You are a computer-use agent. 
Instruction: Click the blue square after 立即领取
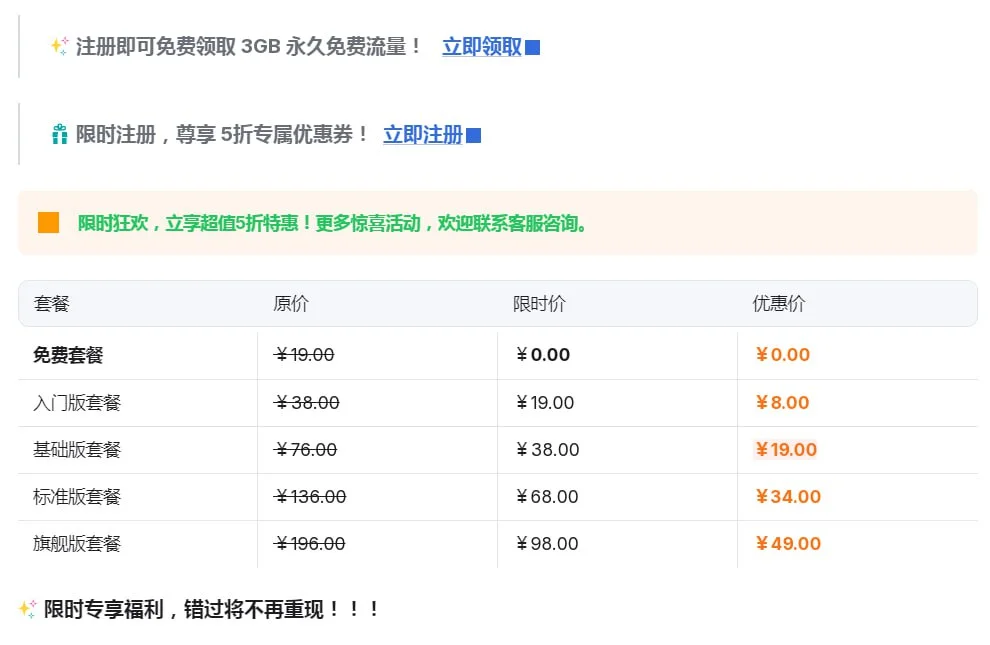click(x=531, y=47)
